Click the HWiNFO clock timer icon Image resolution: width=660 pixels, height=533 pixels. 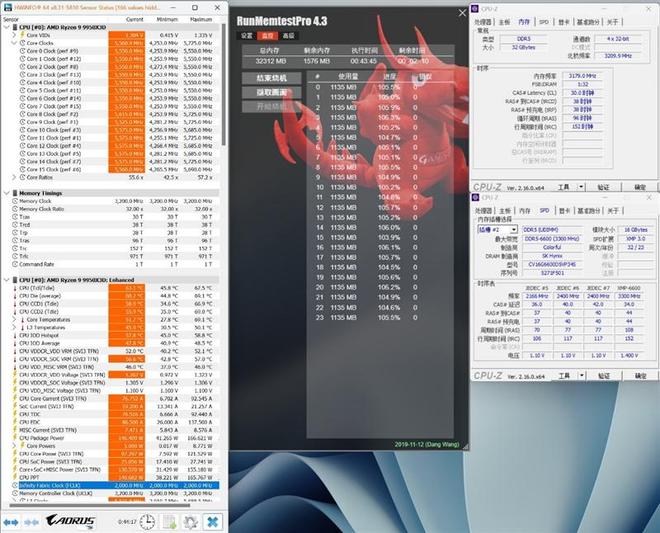[x=147, y=522]
